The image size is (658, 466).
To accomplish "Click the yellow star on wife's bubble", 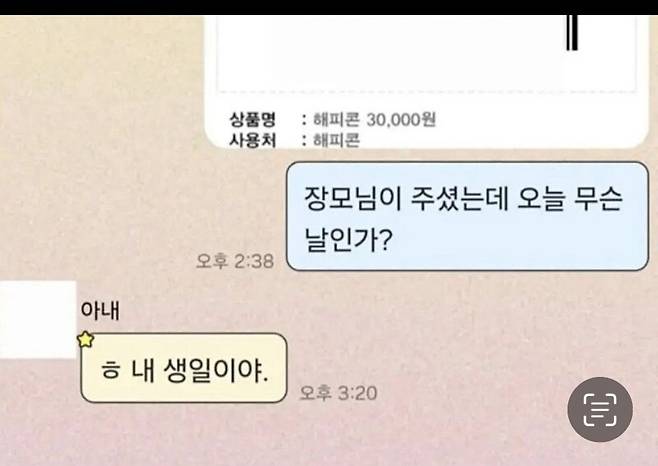I will (x=86, y=339).
